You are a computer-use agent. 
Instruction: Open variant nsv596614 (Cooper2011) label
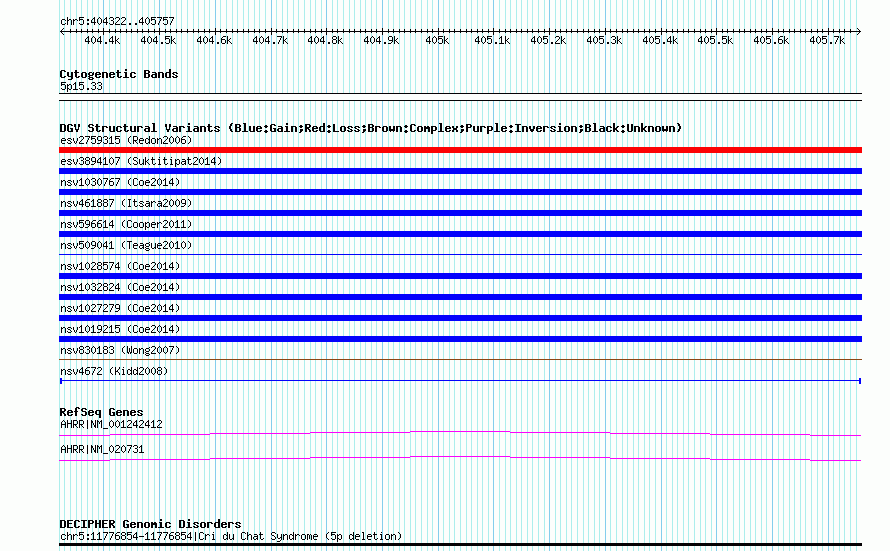tap(126, 224)
